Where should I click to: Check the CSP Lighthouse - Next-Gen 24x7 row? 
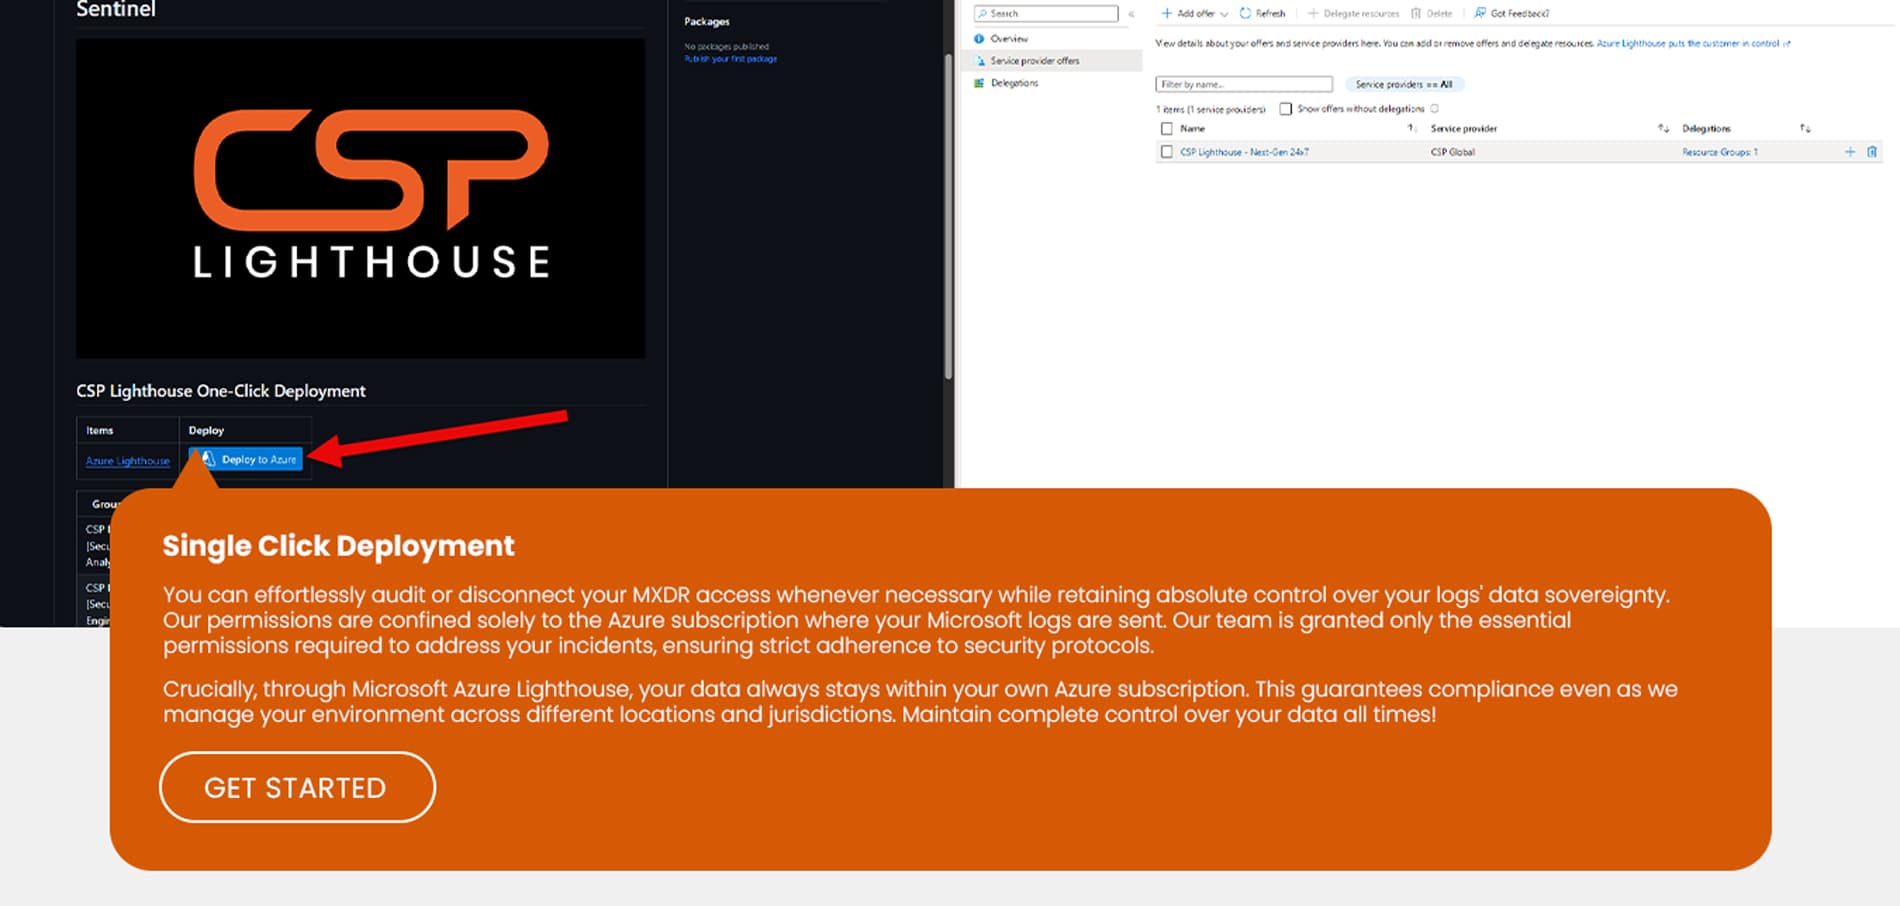pos(1166,152)
